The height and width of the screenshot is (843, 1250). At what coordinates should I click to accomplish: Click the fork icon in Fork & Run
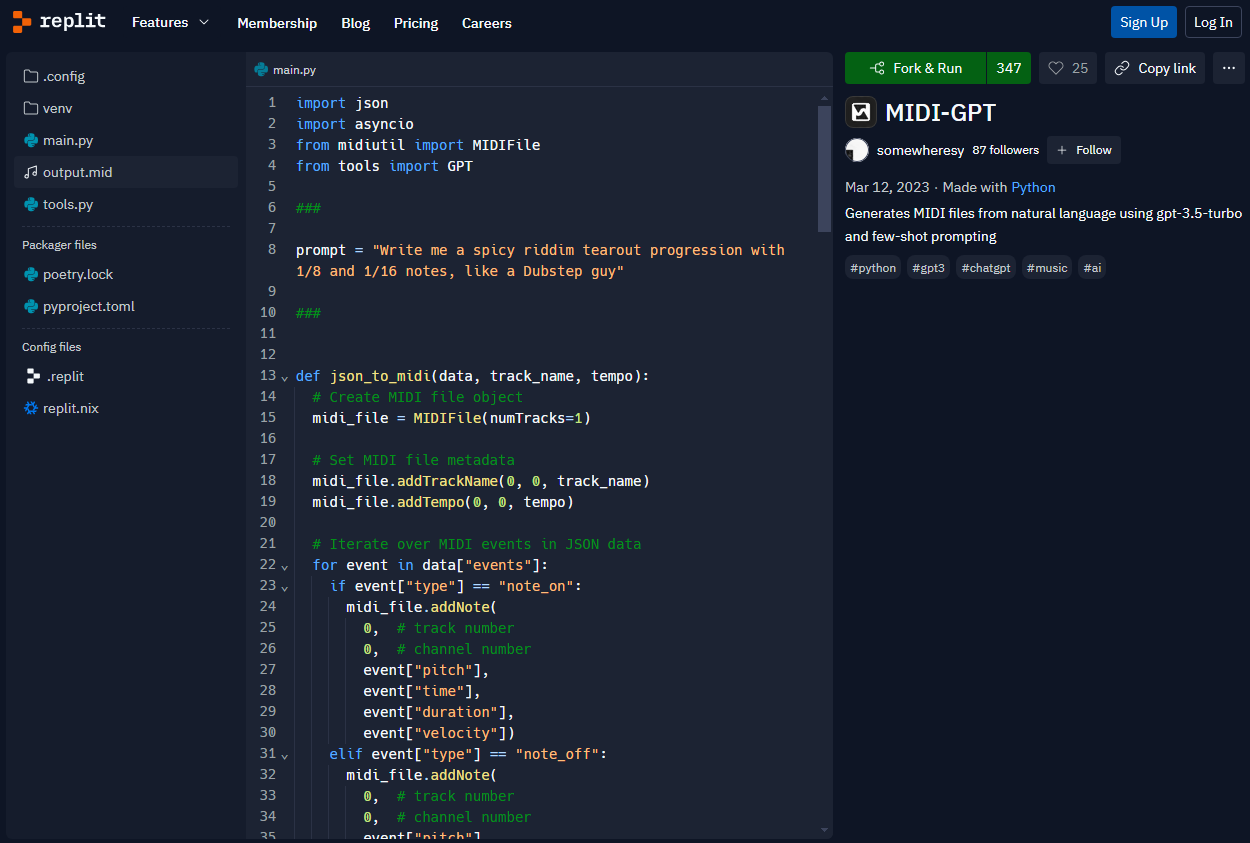pos(877,68)
